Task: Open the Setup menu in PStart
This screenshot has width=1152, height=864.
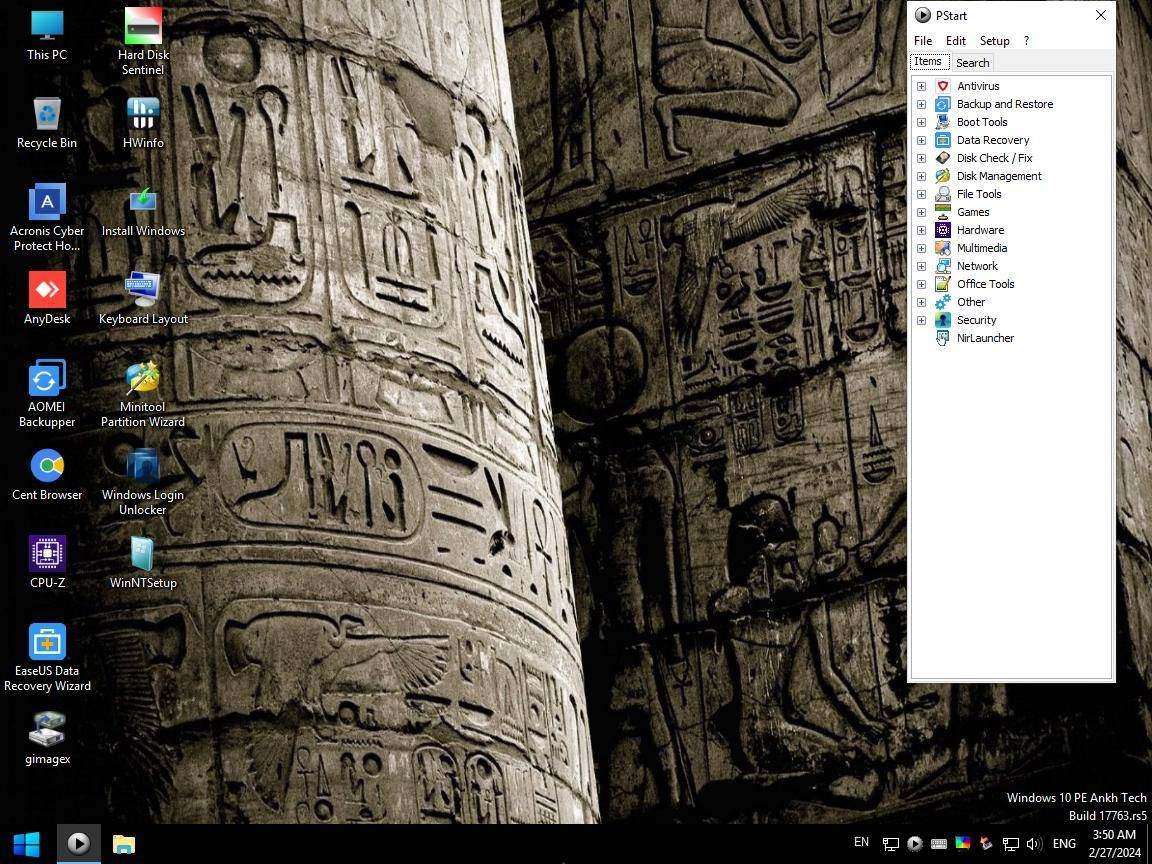Action: 994,41
